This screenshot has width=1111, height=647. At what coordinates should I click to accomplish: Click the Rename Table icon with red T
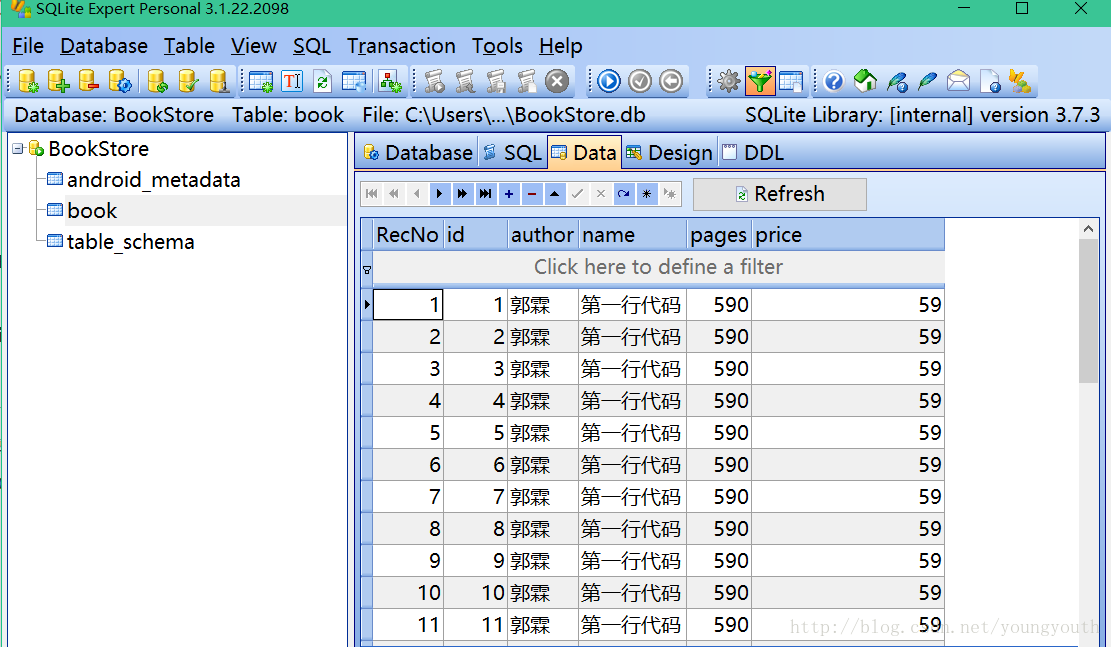pyautogui.click(x=292, y=81)
